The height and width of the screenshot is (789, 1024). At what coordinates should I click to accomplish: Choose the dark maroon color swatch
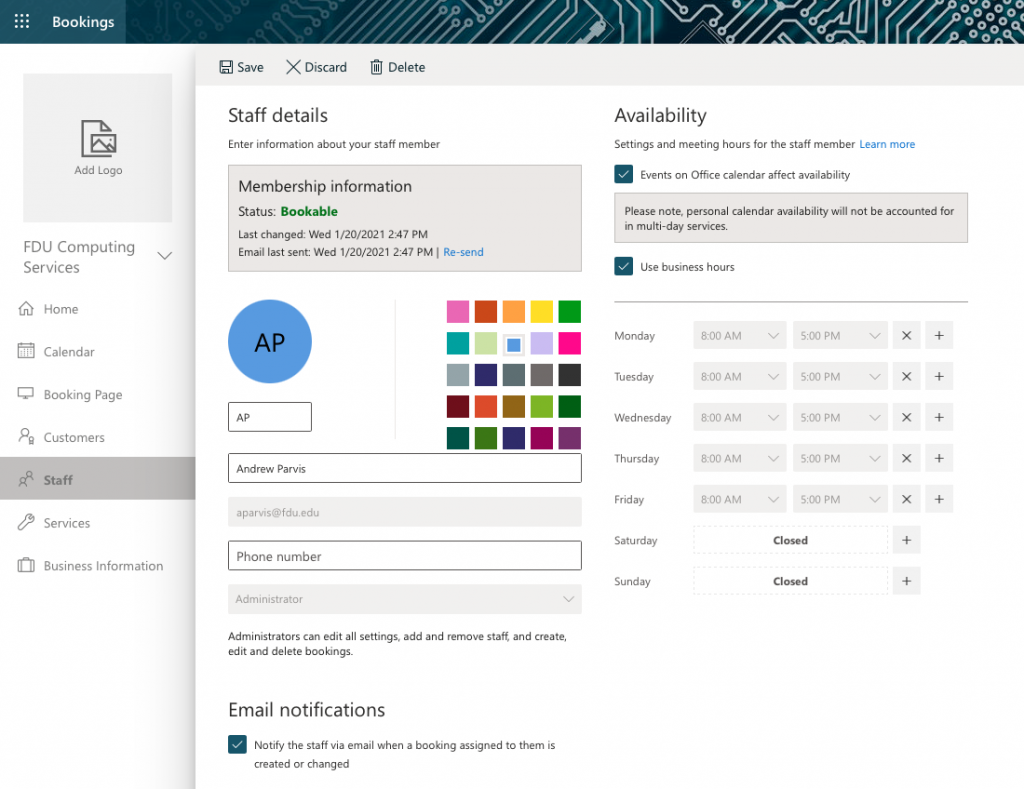(x=458, y=406)
